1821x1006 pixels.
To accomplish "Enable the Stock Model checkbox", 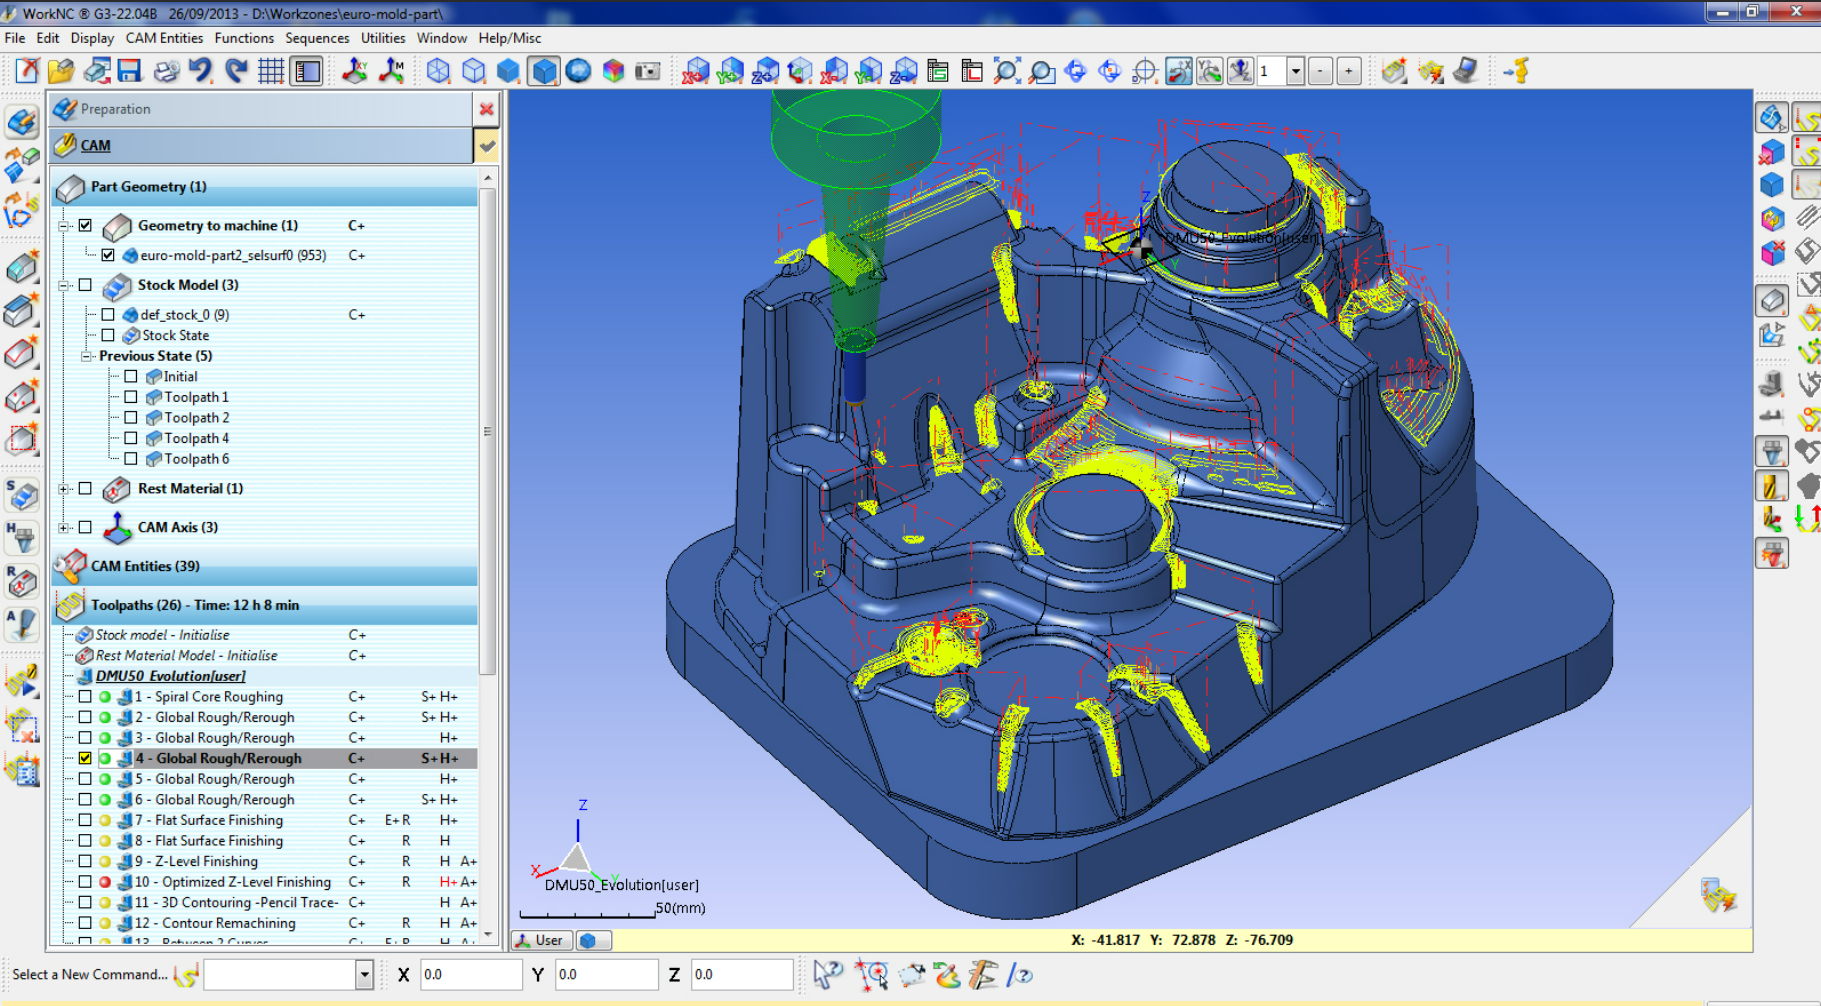I will pyautogui.click(x=86, y=285).
